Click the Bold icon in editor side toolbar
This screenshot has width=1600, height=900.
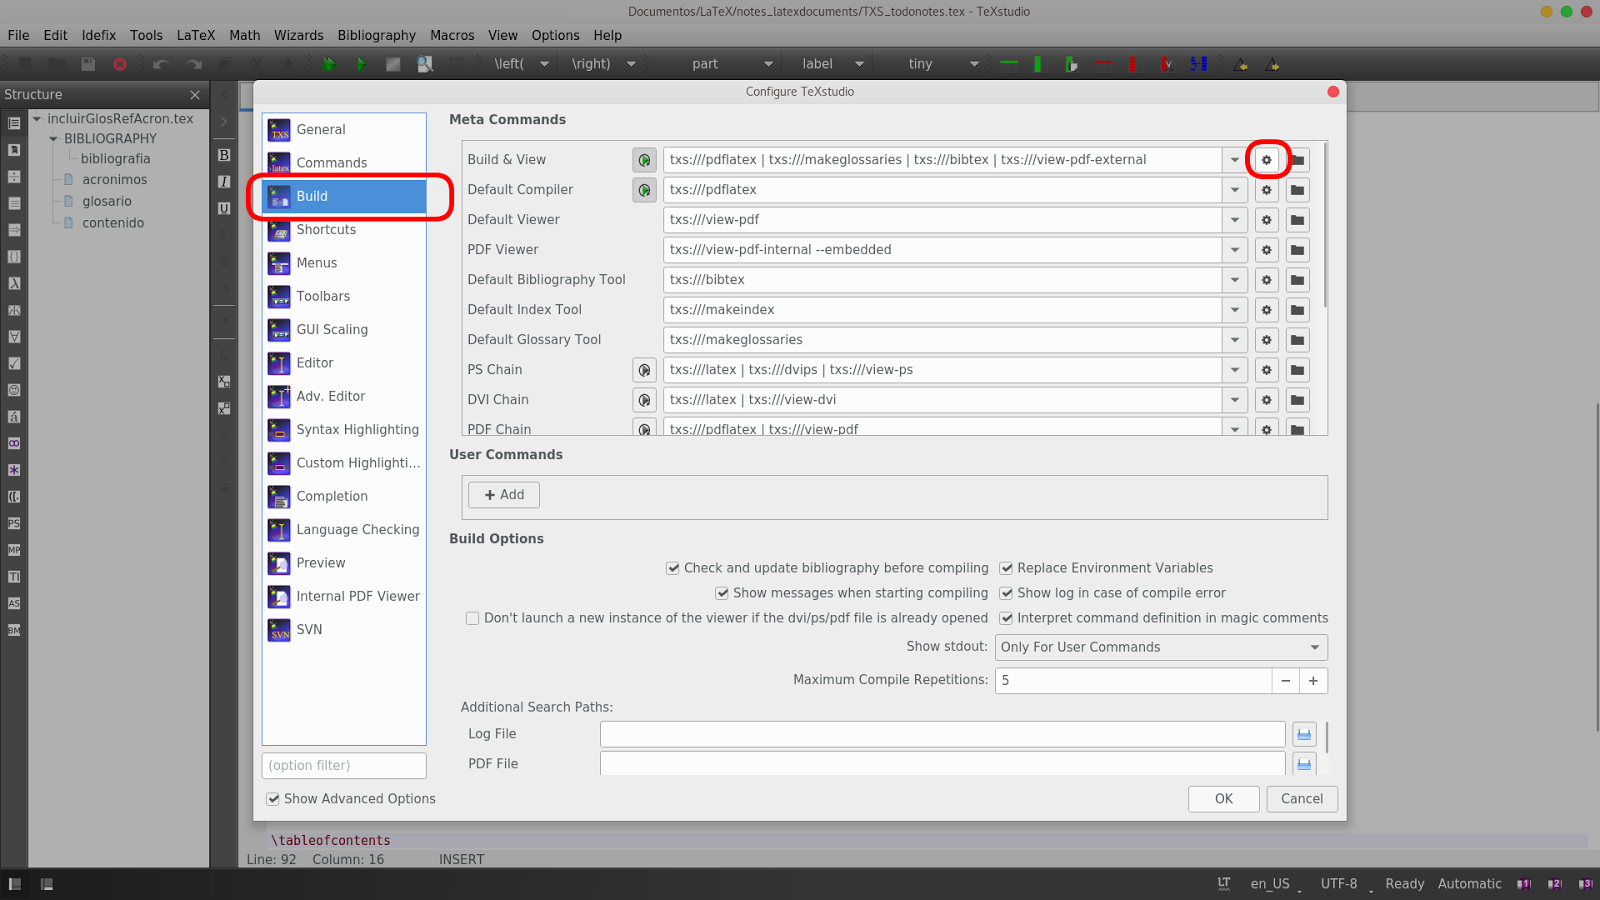(x=224, y=155)
